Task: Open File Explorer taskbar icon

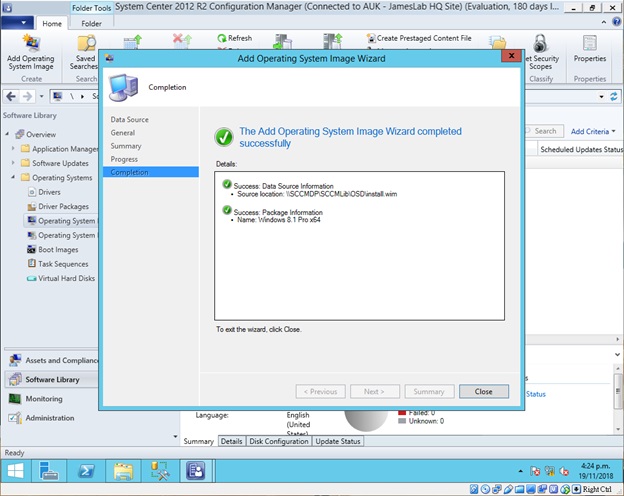Action: [123, 471]
